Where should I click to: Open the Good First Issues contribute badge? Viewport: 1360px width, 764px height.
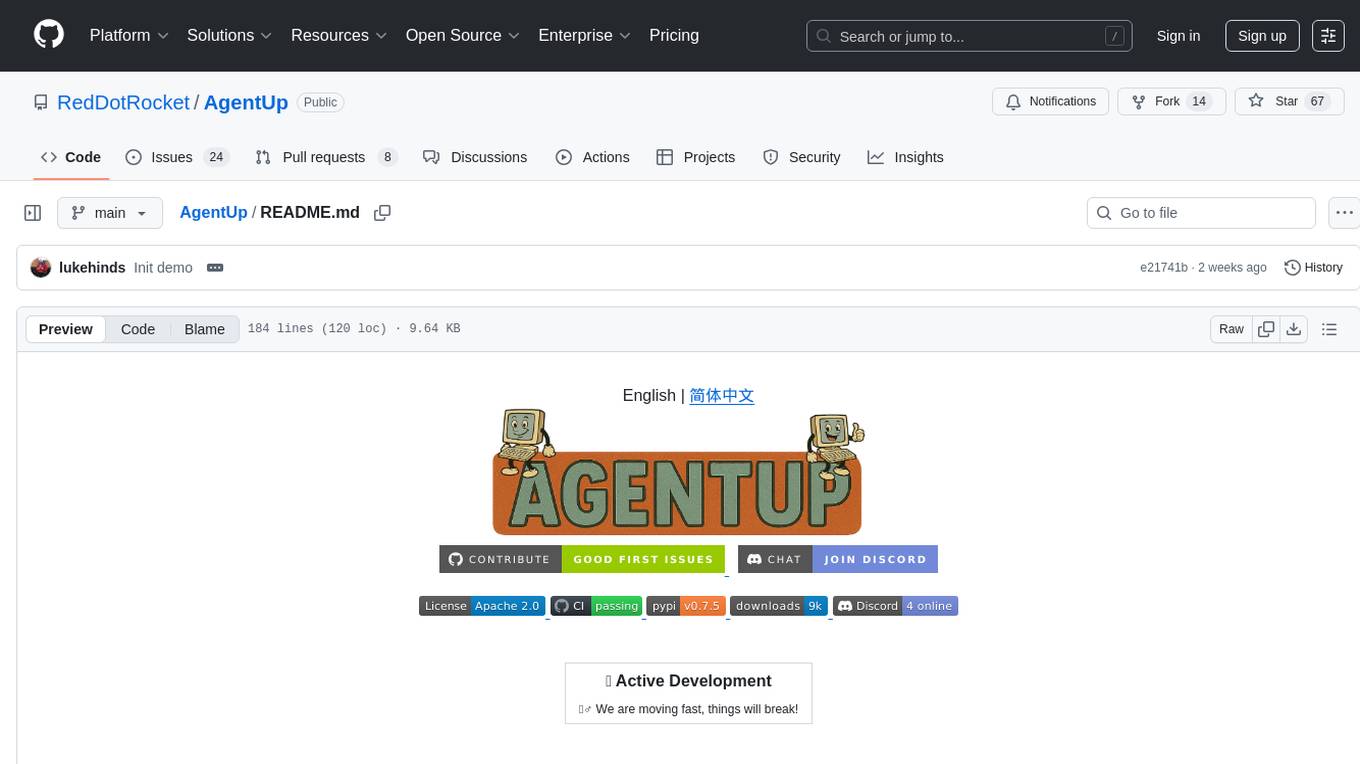(582, 559)
